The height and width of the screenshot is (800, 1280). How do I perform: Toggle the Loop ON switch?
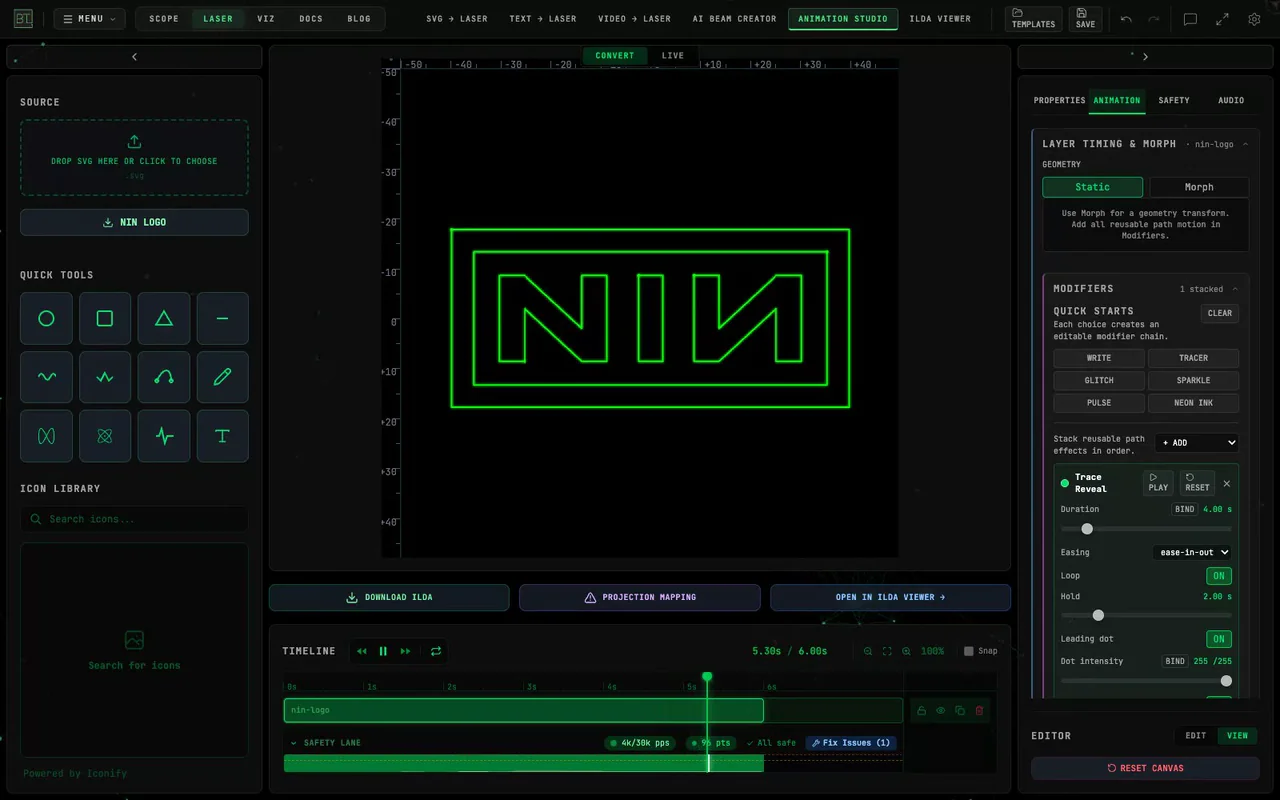coord(1219,576)
